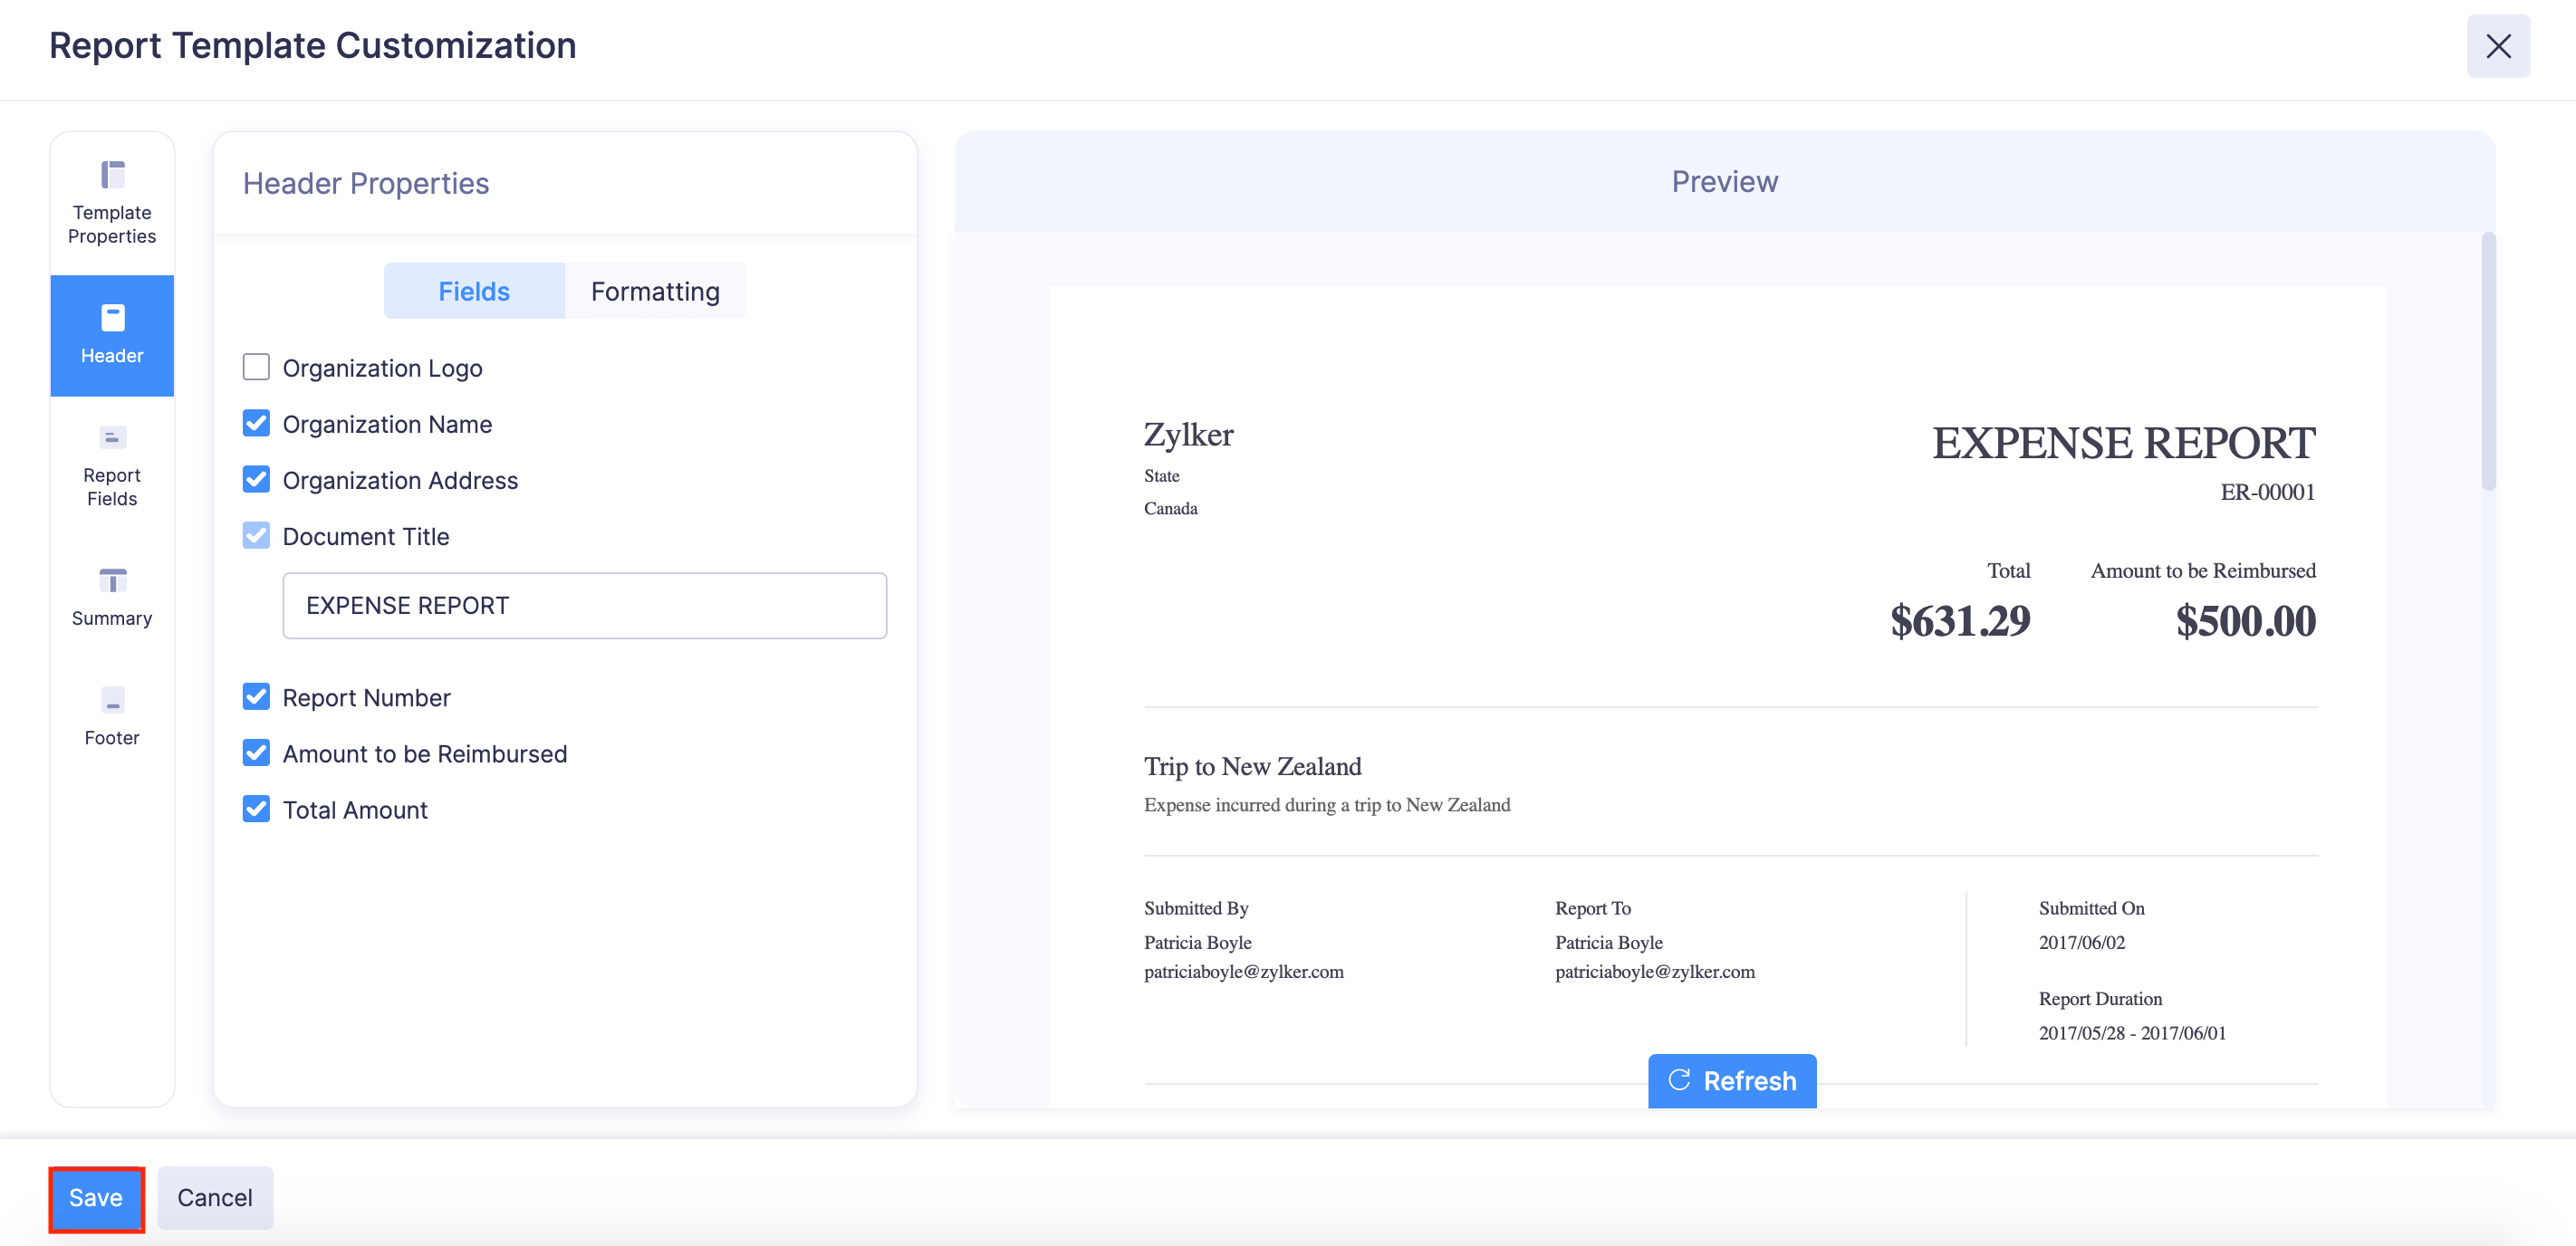This screenshot has width=2576, height=1246.
Task: Uncheck the Report Number checkbox
Action: pyautogui.click(x=256, y=697)
